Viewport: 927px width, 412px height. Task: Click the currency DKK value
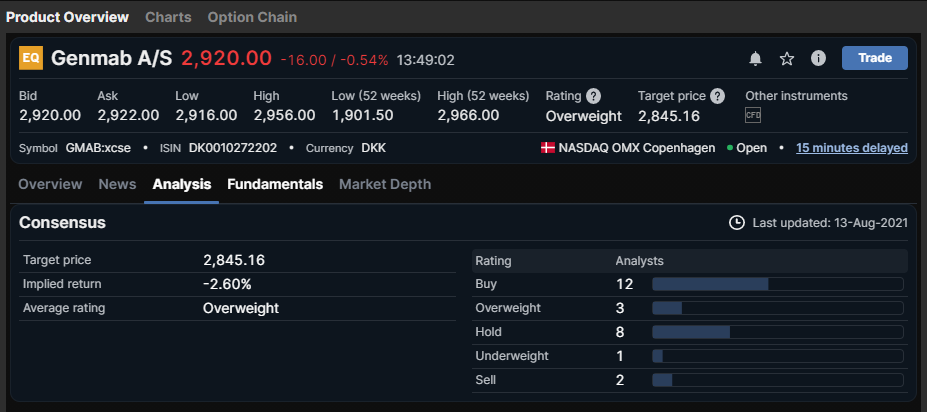click(x=374, y=148)
